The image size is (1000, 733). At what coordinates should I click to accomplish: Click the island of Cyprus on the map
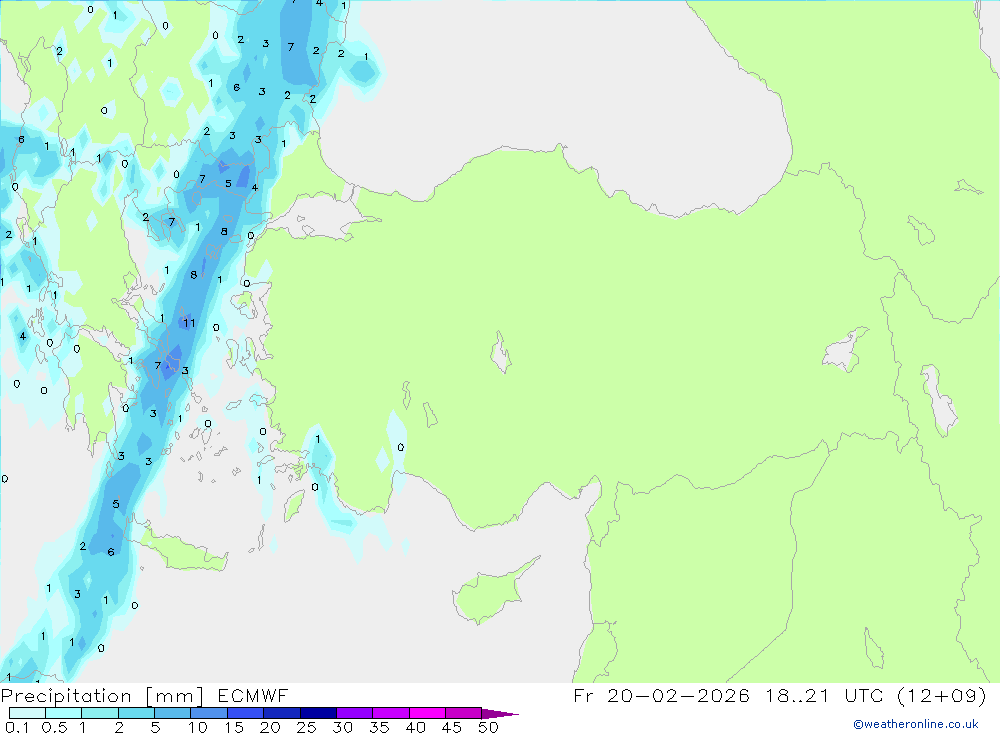click(x=488, y=595)
